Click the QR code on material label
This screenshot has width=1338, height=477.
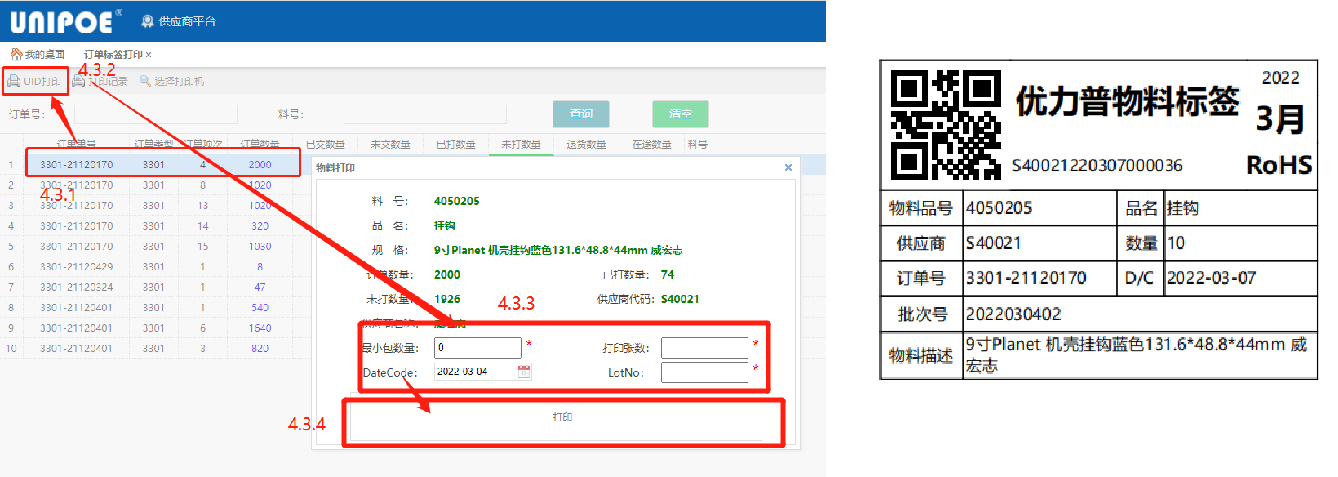click(945, 123)
